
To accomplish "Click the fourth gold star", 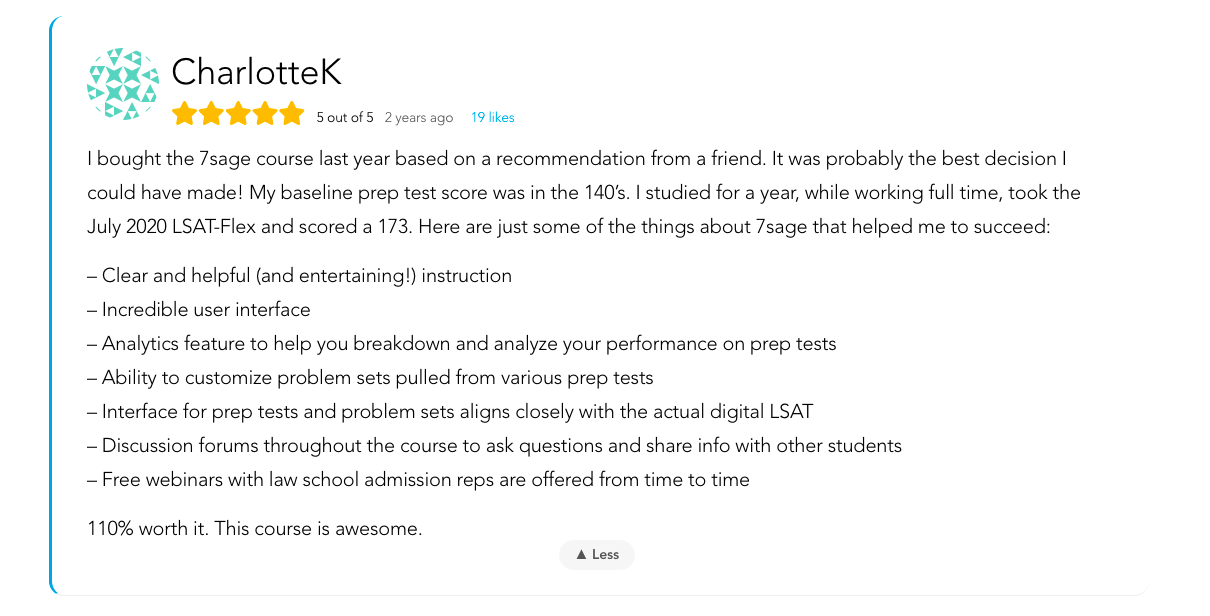I will pos(265,113).
